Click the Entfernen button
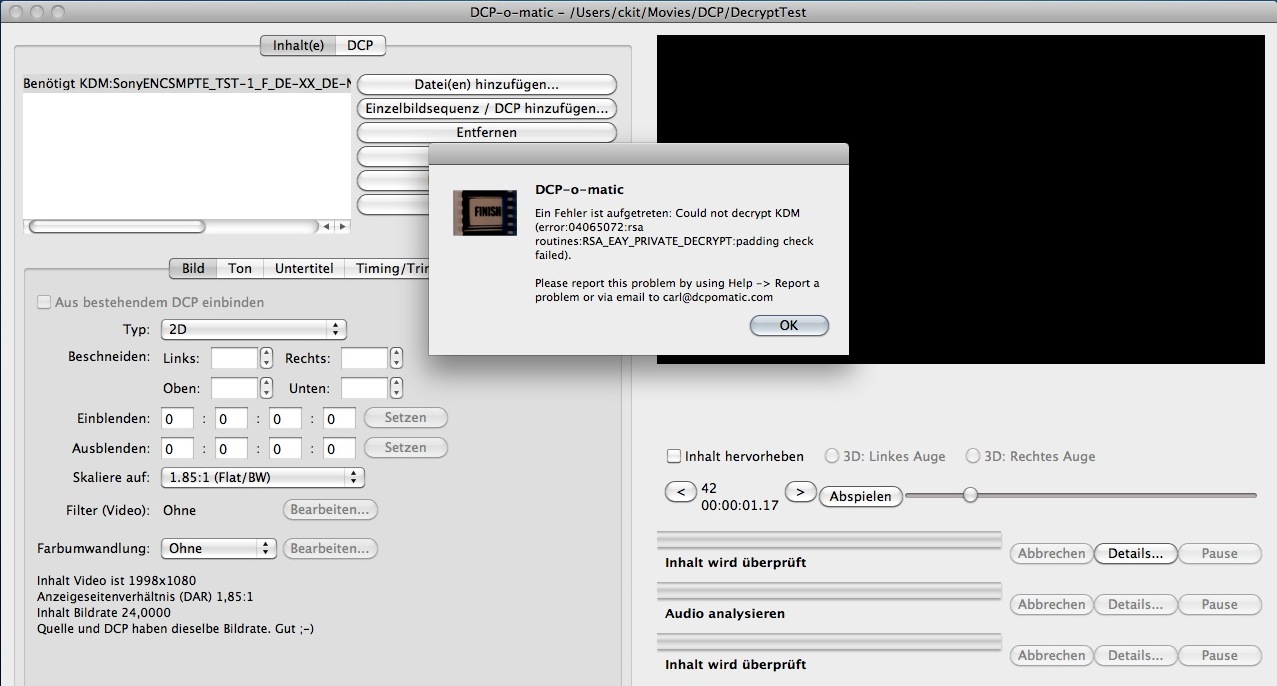The width and height of the screenshot is (1277, 686). (487, 132)
